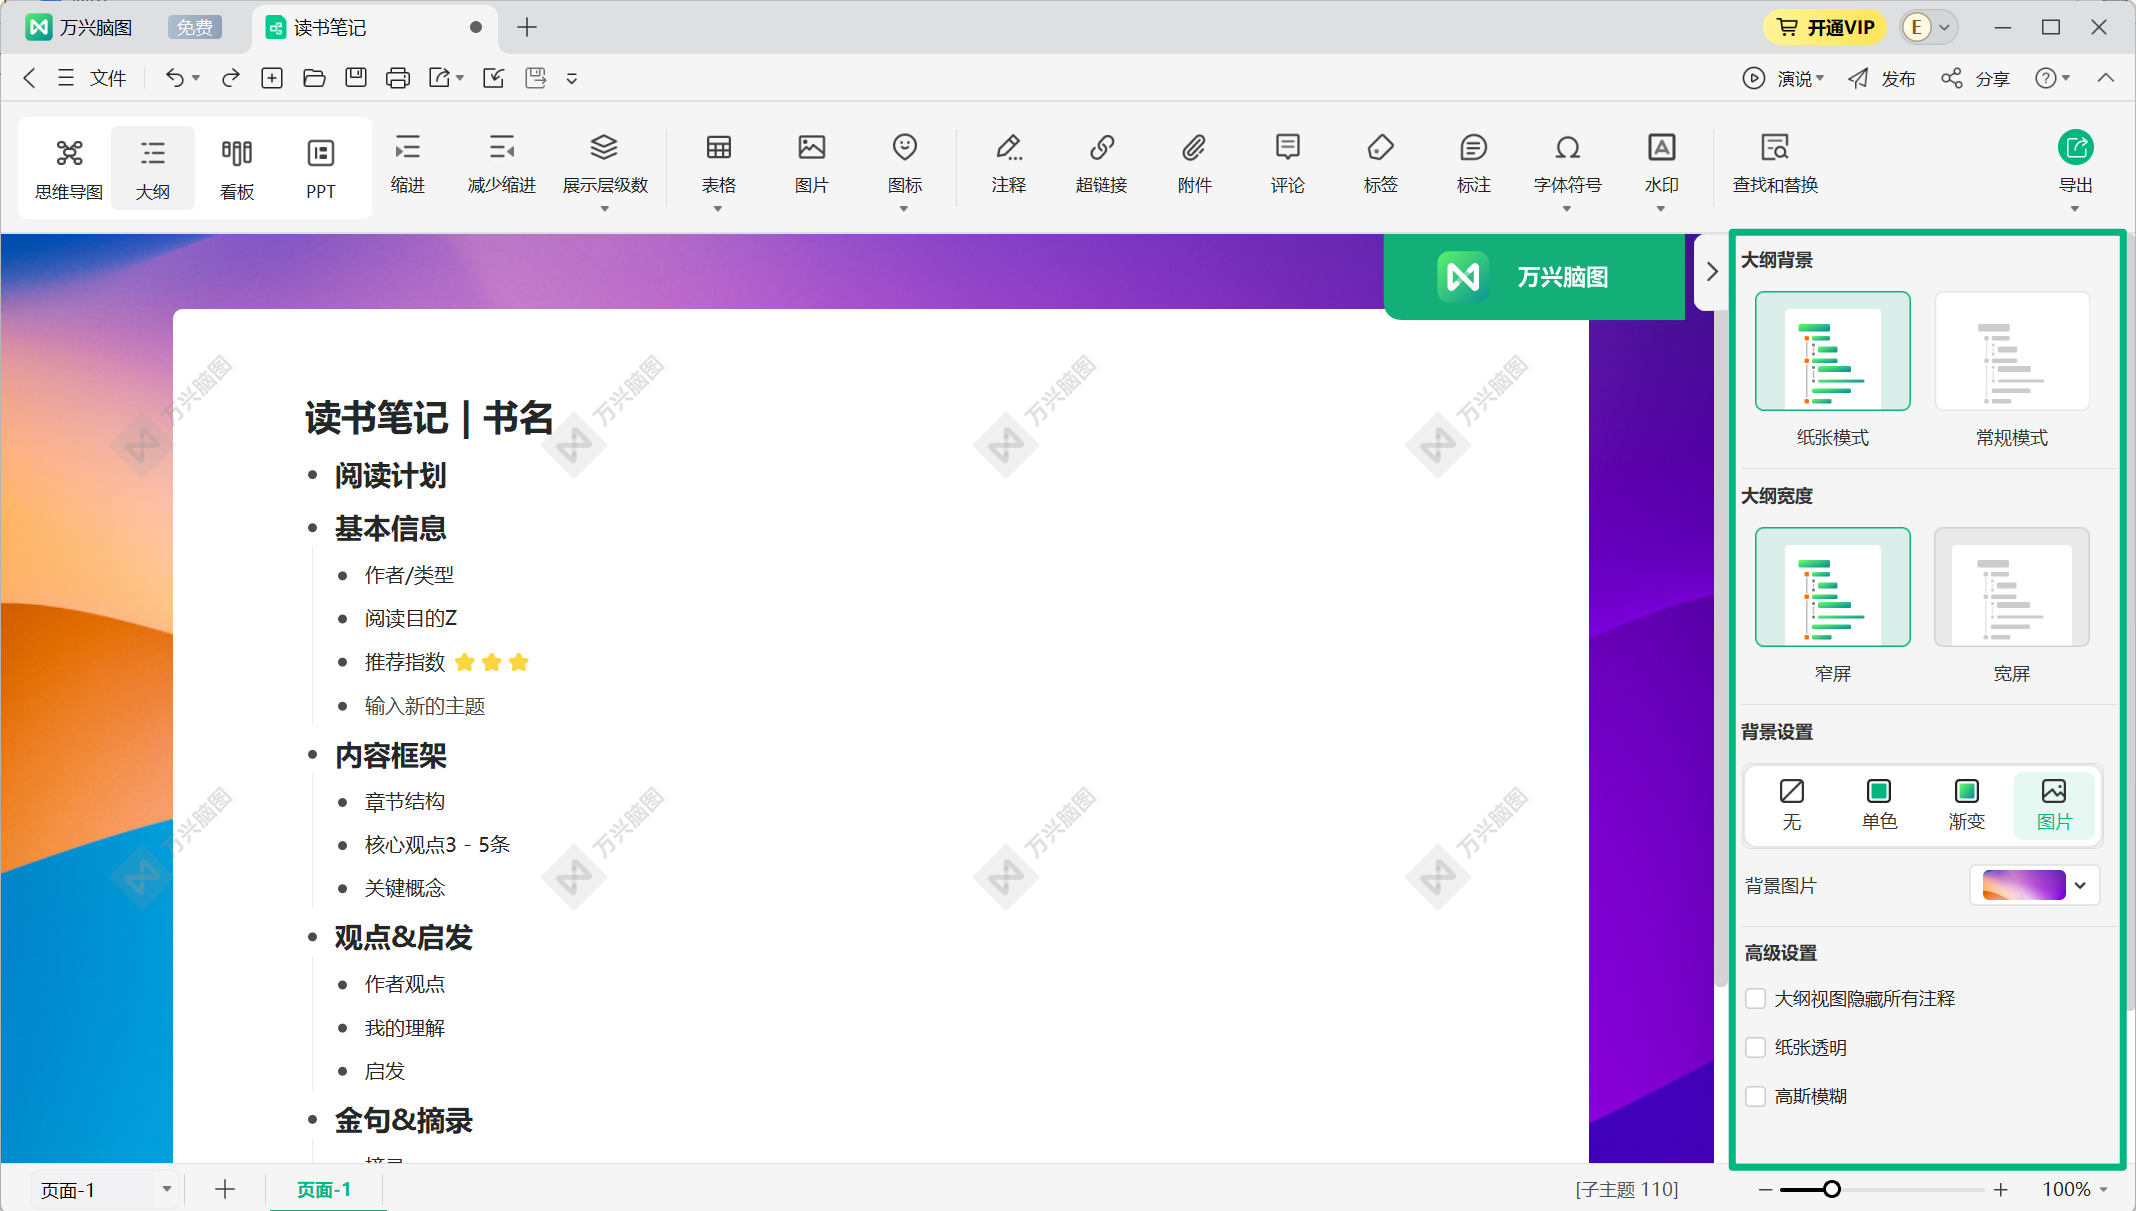Click the green 导出 export icon
2136x1211 pixels.
tap(2076, 148)
